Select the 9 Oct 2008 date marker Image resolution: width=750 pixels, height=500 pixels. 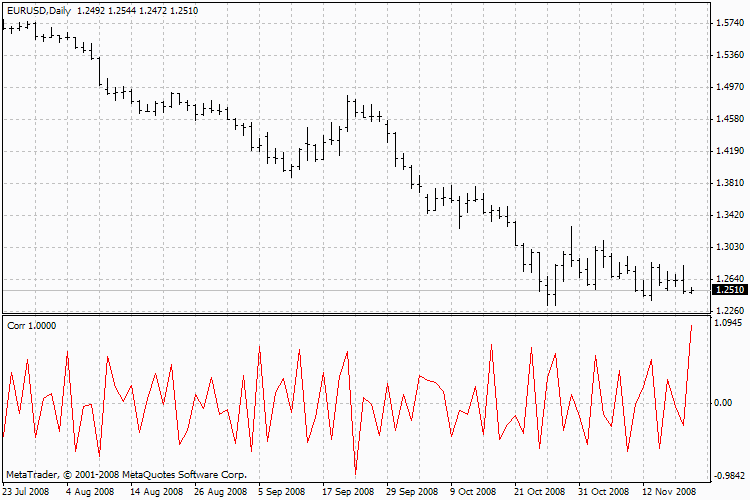[x=473, y=492]
